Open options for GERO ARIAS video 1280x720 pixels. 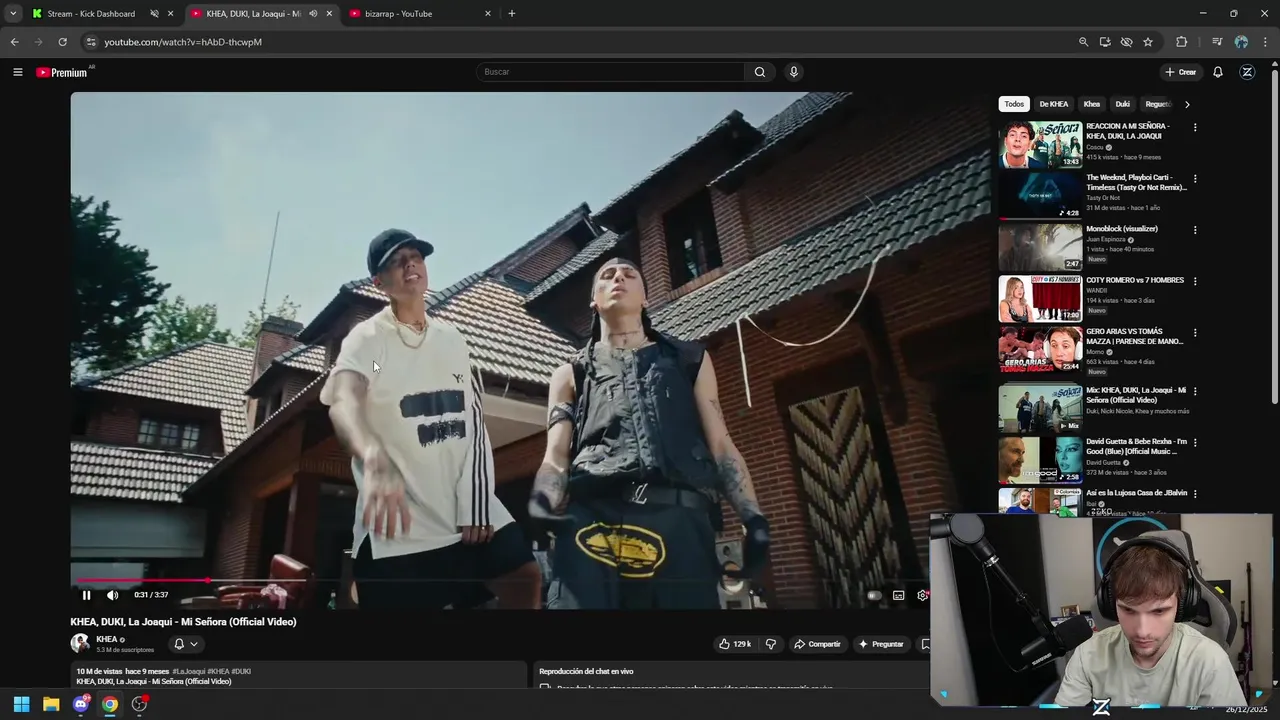1195,333
